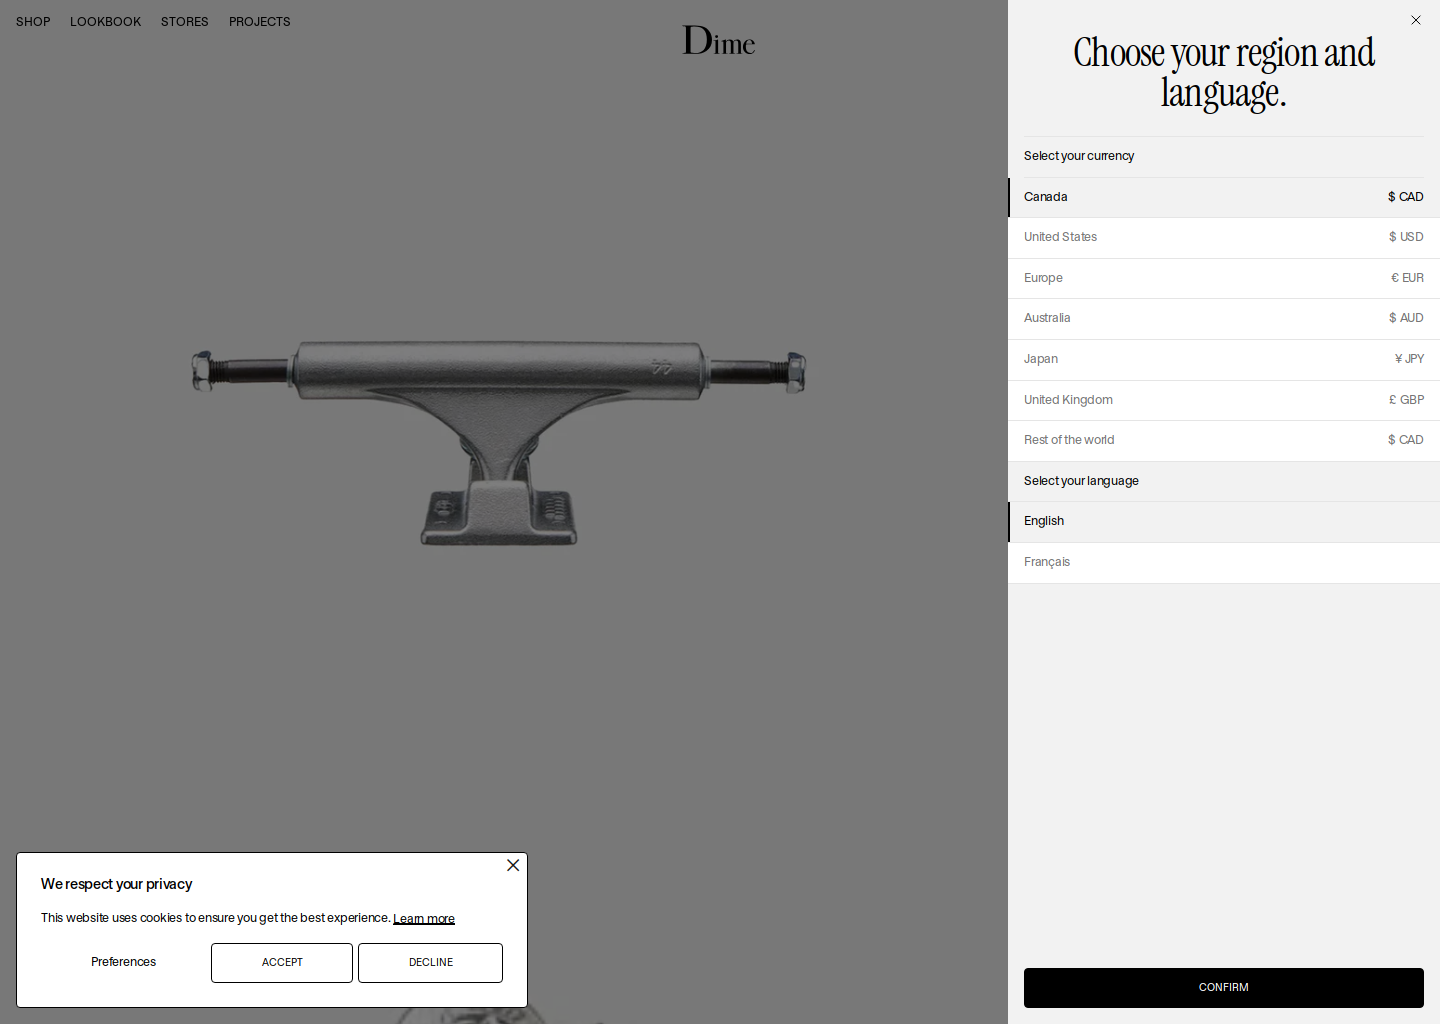Screen dimensions: 1440x1024
Task: Visit the STORES page
Action: coord(184,21)
